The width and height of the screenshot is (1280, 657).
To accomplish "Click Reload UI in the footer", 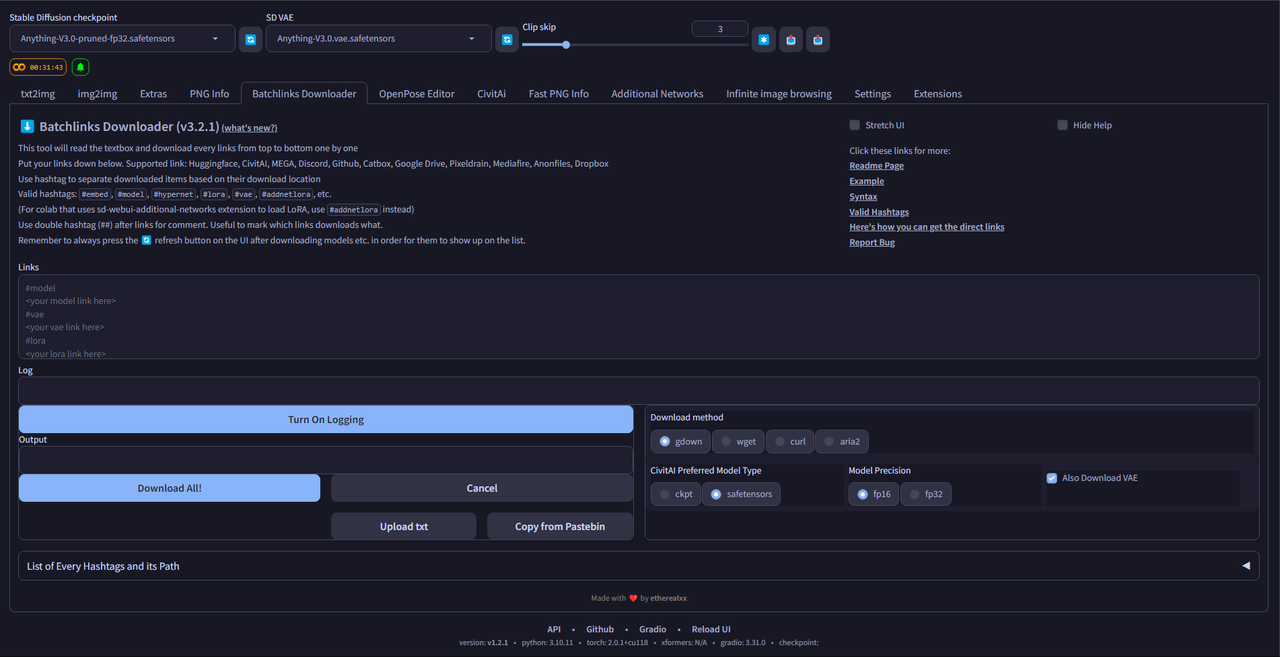I will (711, 629).
